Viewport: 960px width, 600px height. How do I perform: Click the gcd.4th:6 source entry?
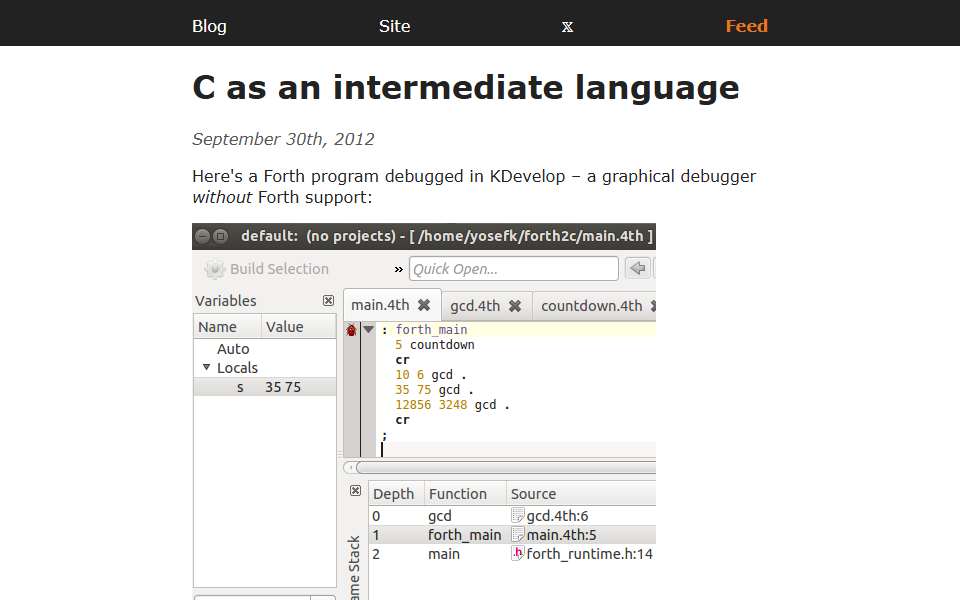(557, 516)
